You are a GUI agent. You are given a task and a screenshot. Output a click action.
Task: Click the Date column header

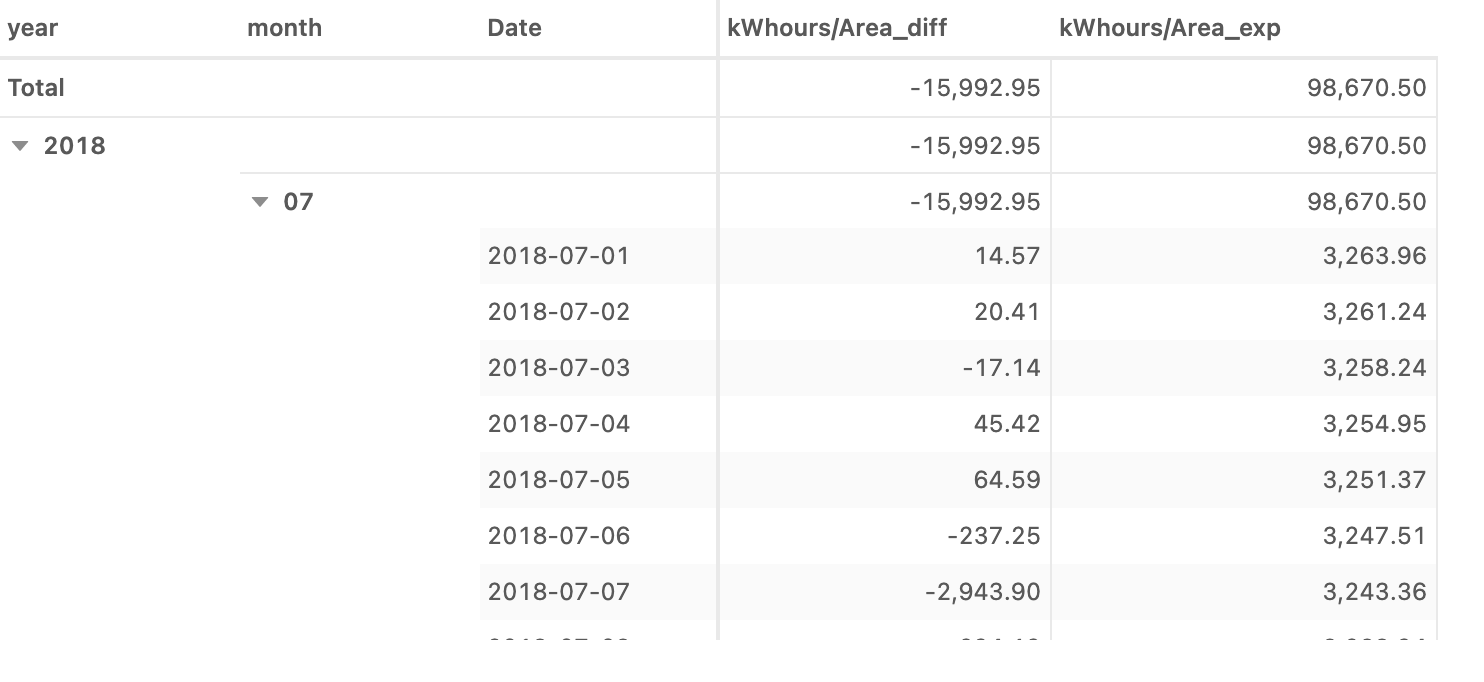pos(515,28)
